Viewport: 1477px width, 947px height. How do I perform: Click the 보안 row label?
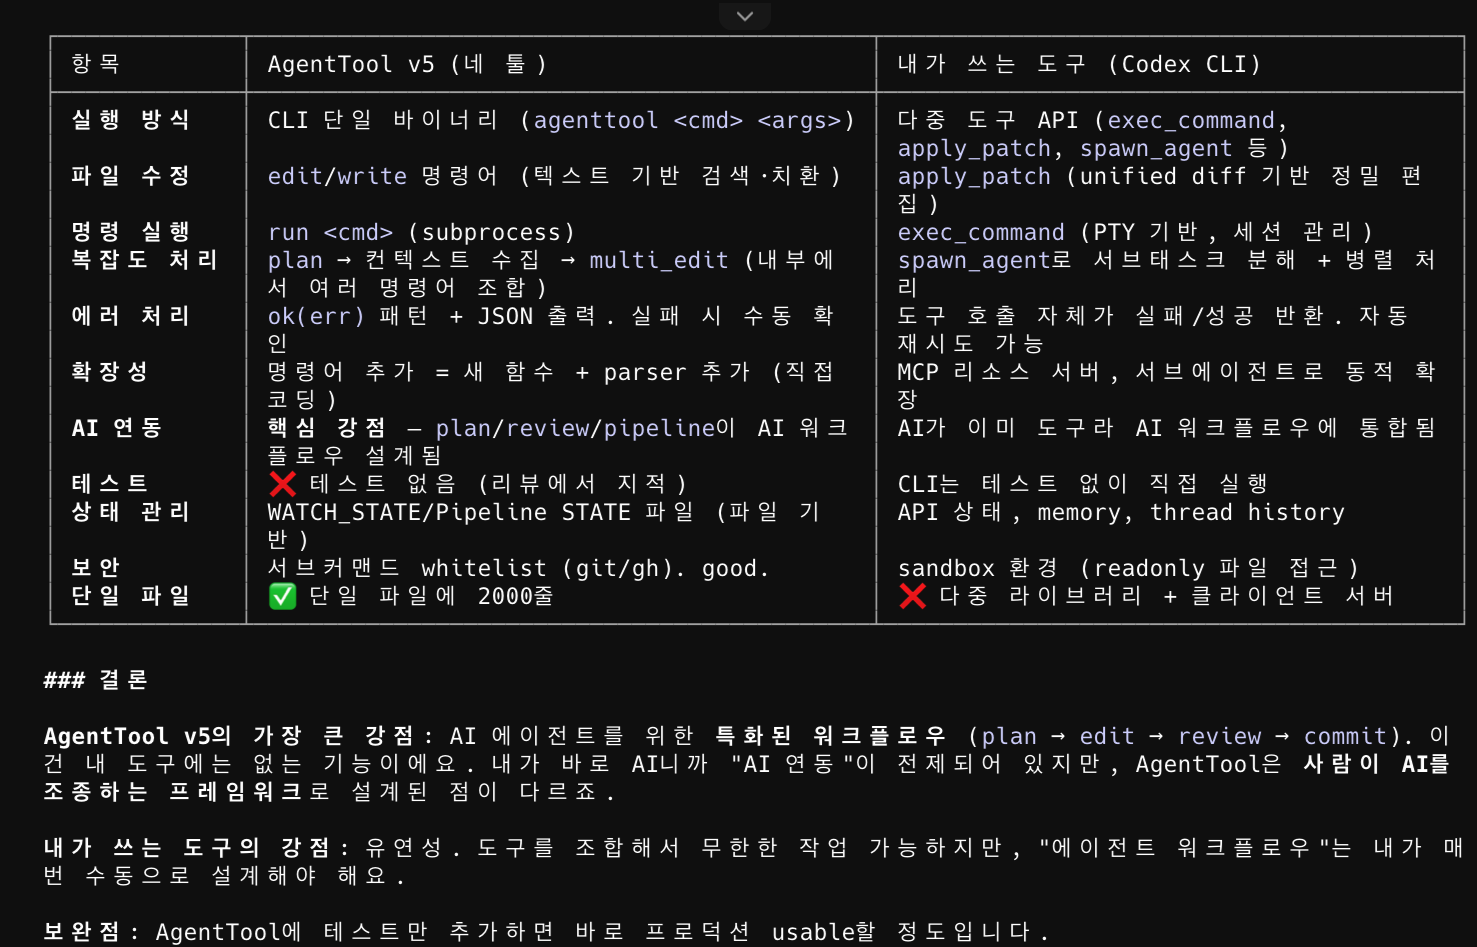click(96, 568)
